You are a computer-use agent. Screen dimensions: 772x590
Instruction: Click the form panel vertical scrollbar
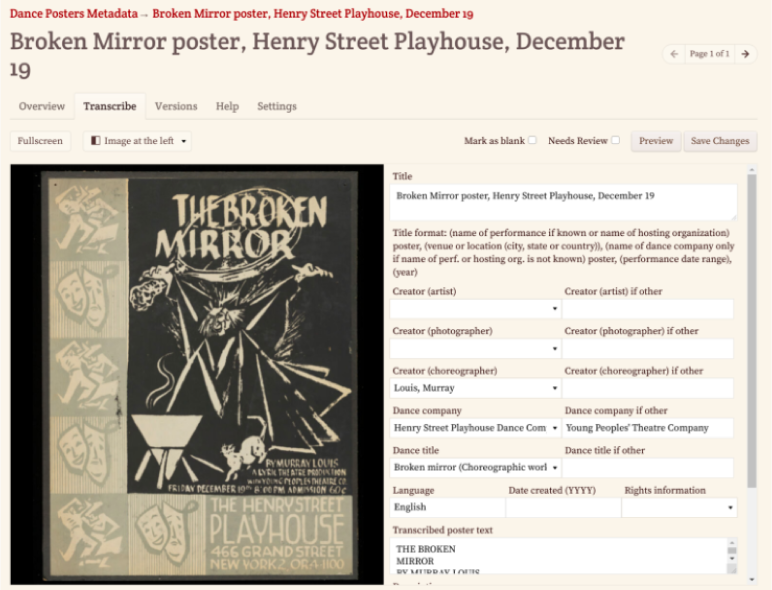[751, 331]
